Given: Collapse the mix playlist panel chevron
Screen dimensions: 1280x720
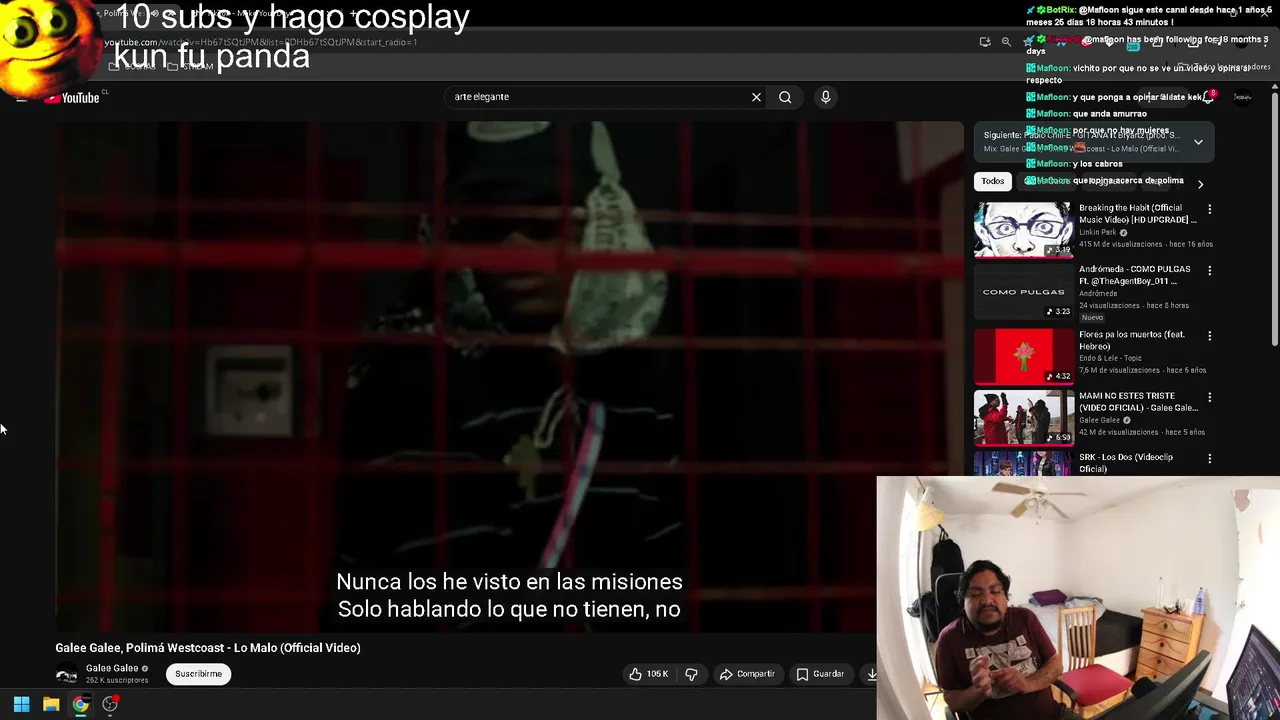Looking at the screenshot, I should (1198, 142).
